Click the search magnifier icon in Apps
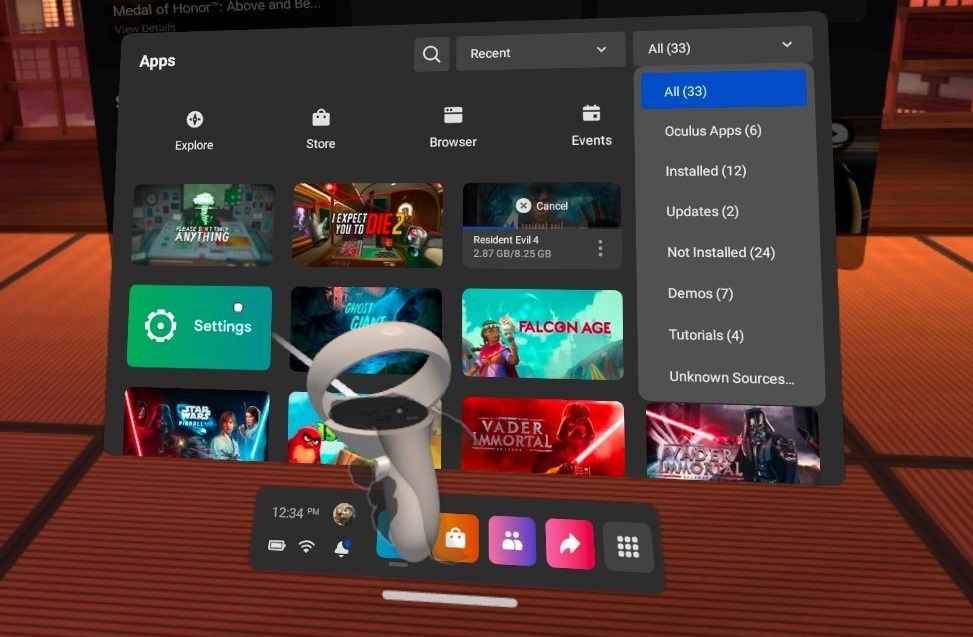 [431, 54]
